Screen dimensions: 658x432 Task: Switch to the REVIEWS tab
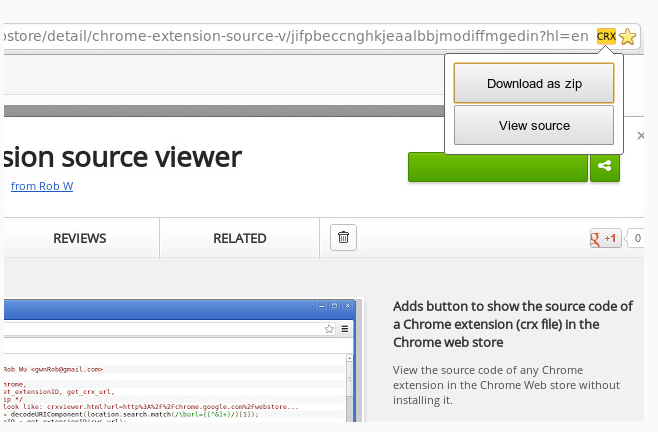tap(80, 238)
